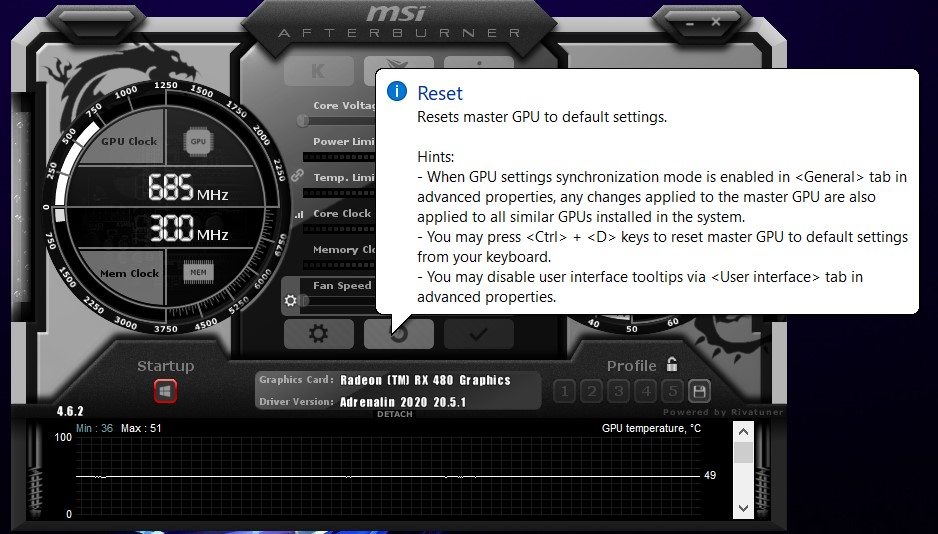Click the Fan Speed slider thumb

304,300
